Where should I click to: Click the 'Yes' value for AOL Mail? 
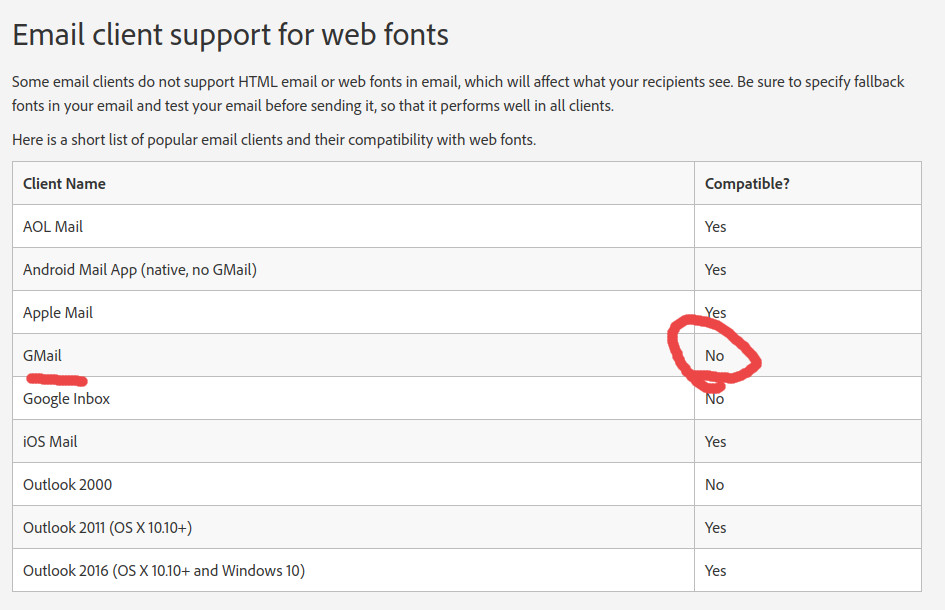pos(715,227)
